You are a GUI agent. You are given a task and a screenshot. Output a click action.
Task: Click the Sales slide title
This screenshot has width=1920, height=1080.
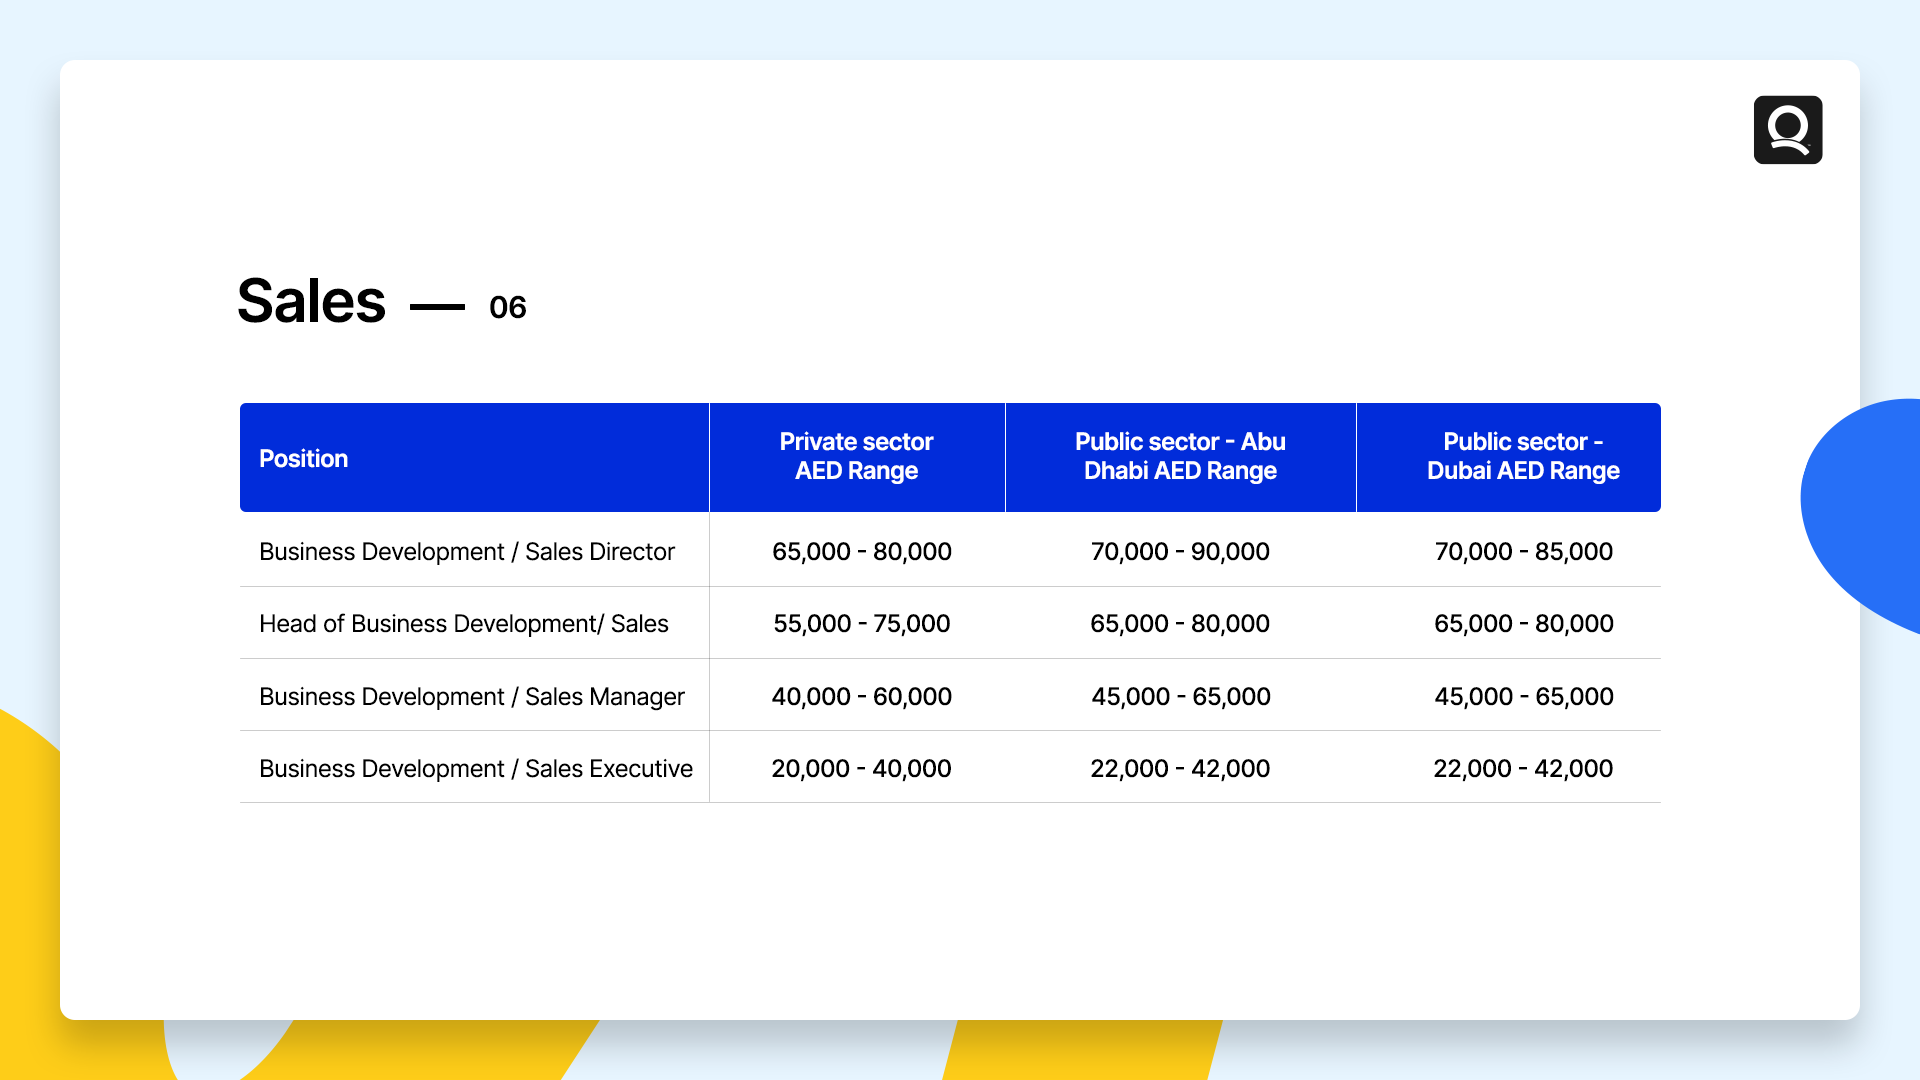[x=311, y=301]
